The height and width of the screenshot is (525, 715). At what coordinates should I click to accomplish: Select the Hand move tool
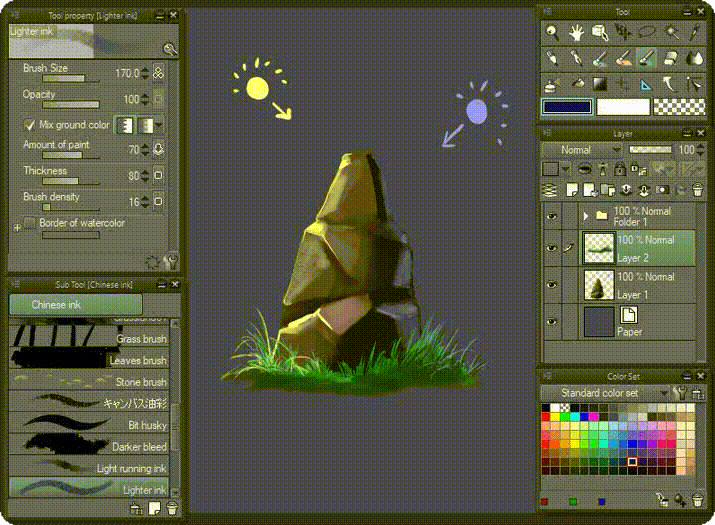click(x=576, y=32)
